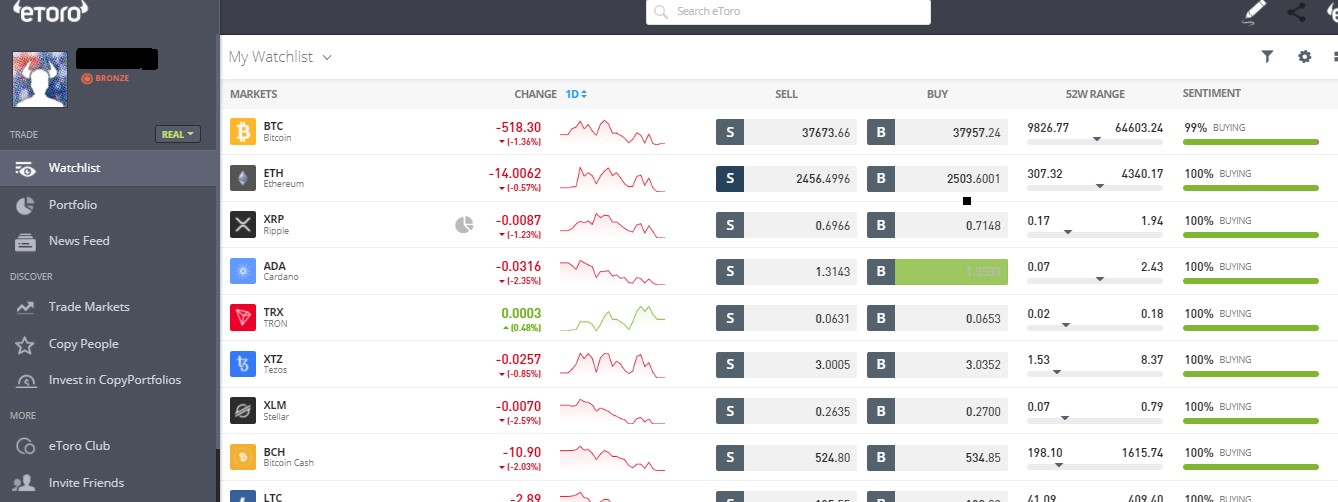
Task: Open the REAL account mode dropdown
Action: (x=179, y=134)
